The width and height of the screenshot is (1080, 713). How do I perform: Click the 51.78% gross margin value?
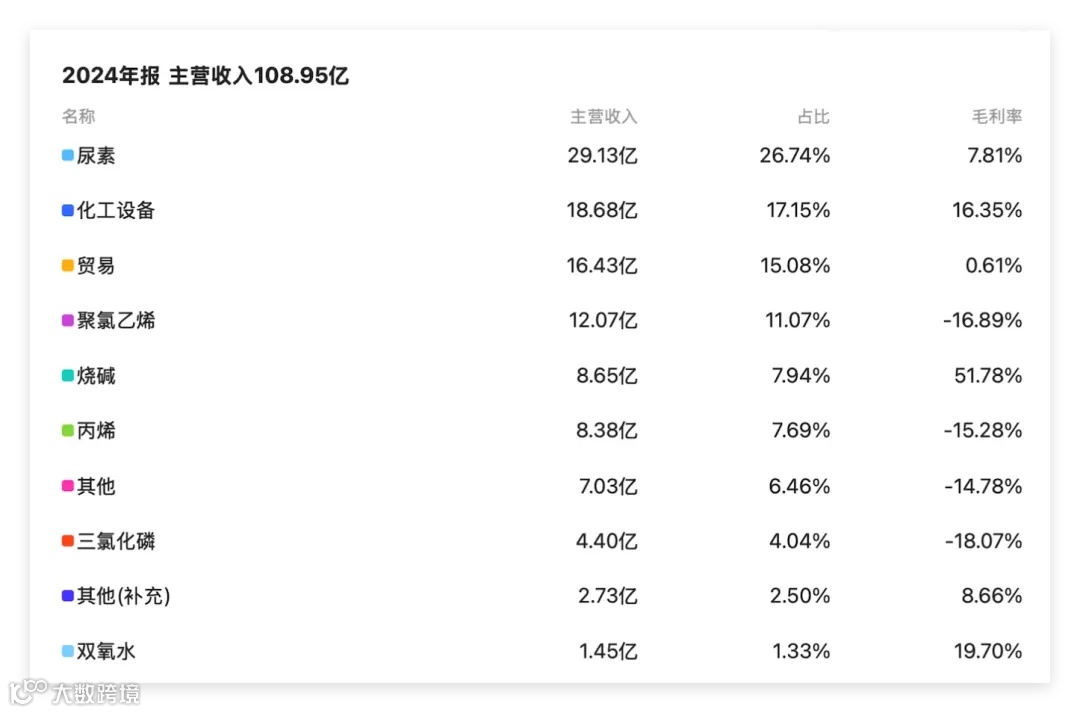click(988, 375)
